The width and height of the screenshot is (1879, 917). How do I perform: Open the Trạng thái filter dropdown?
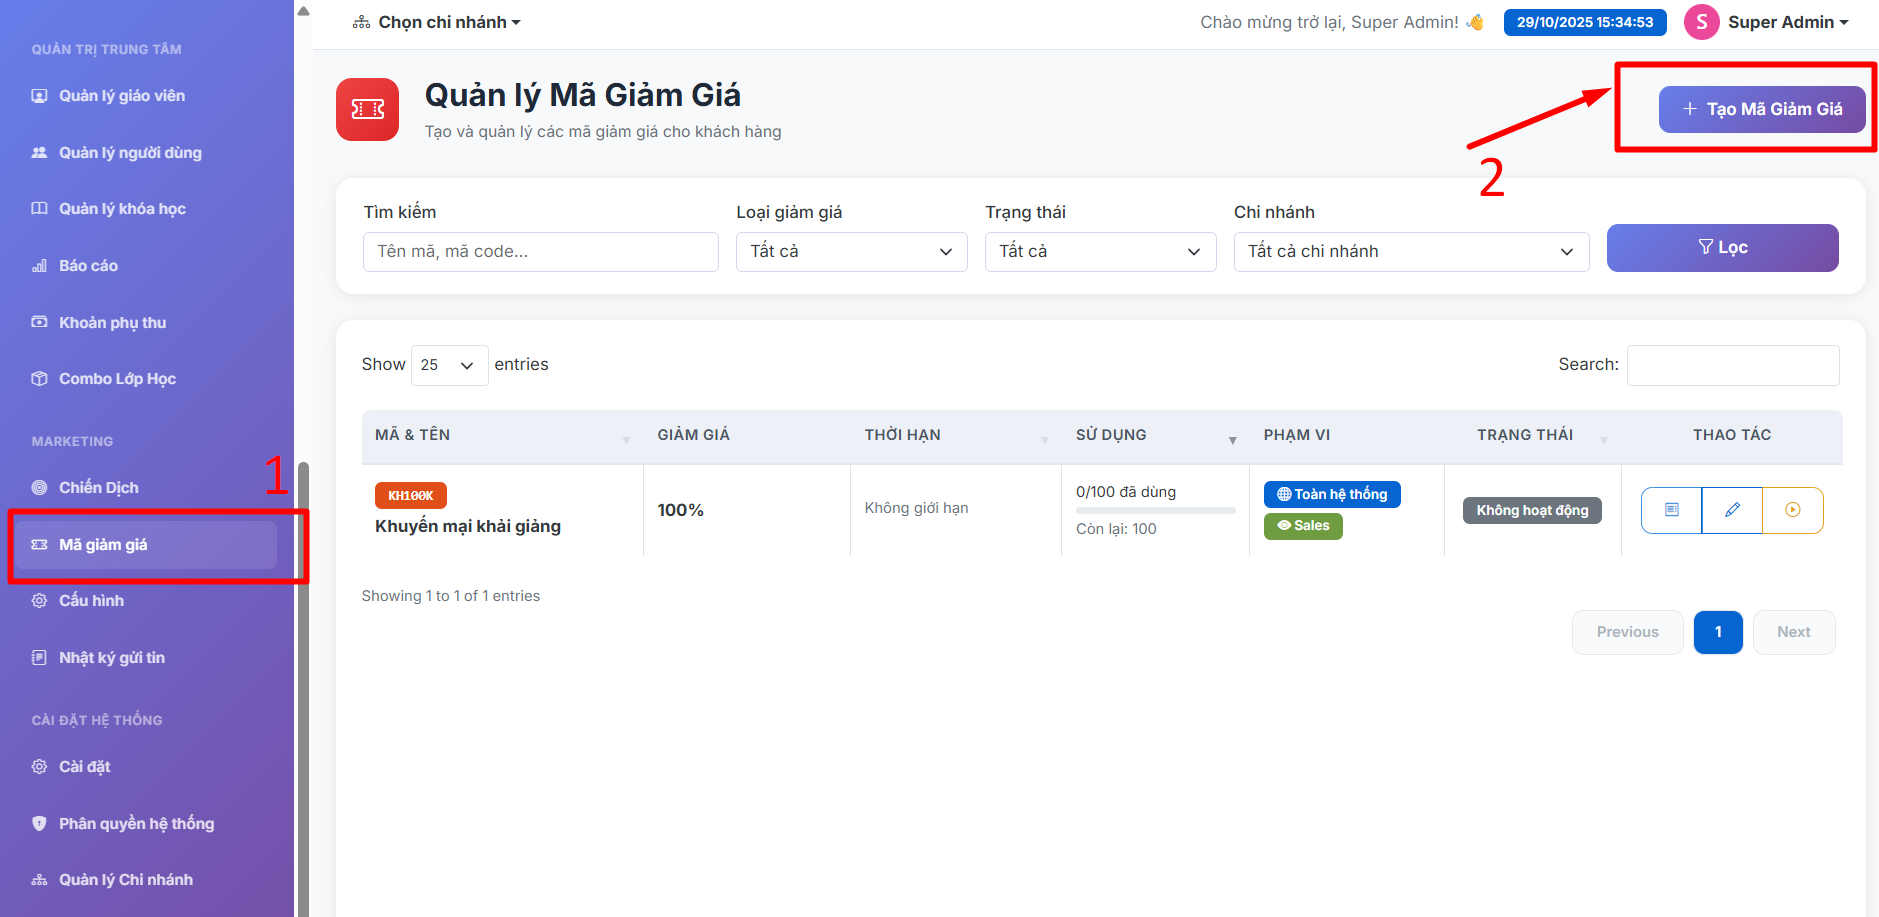point(1100,252)
